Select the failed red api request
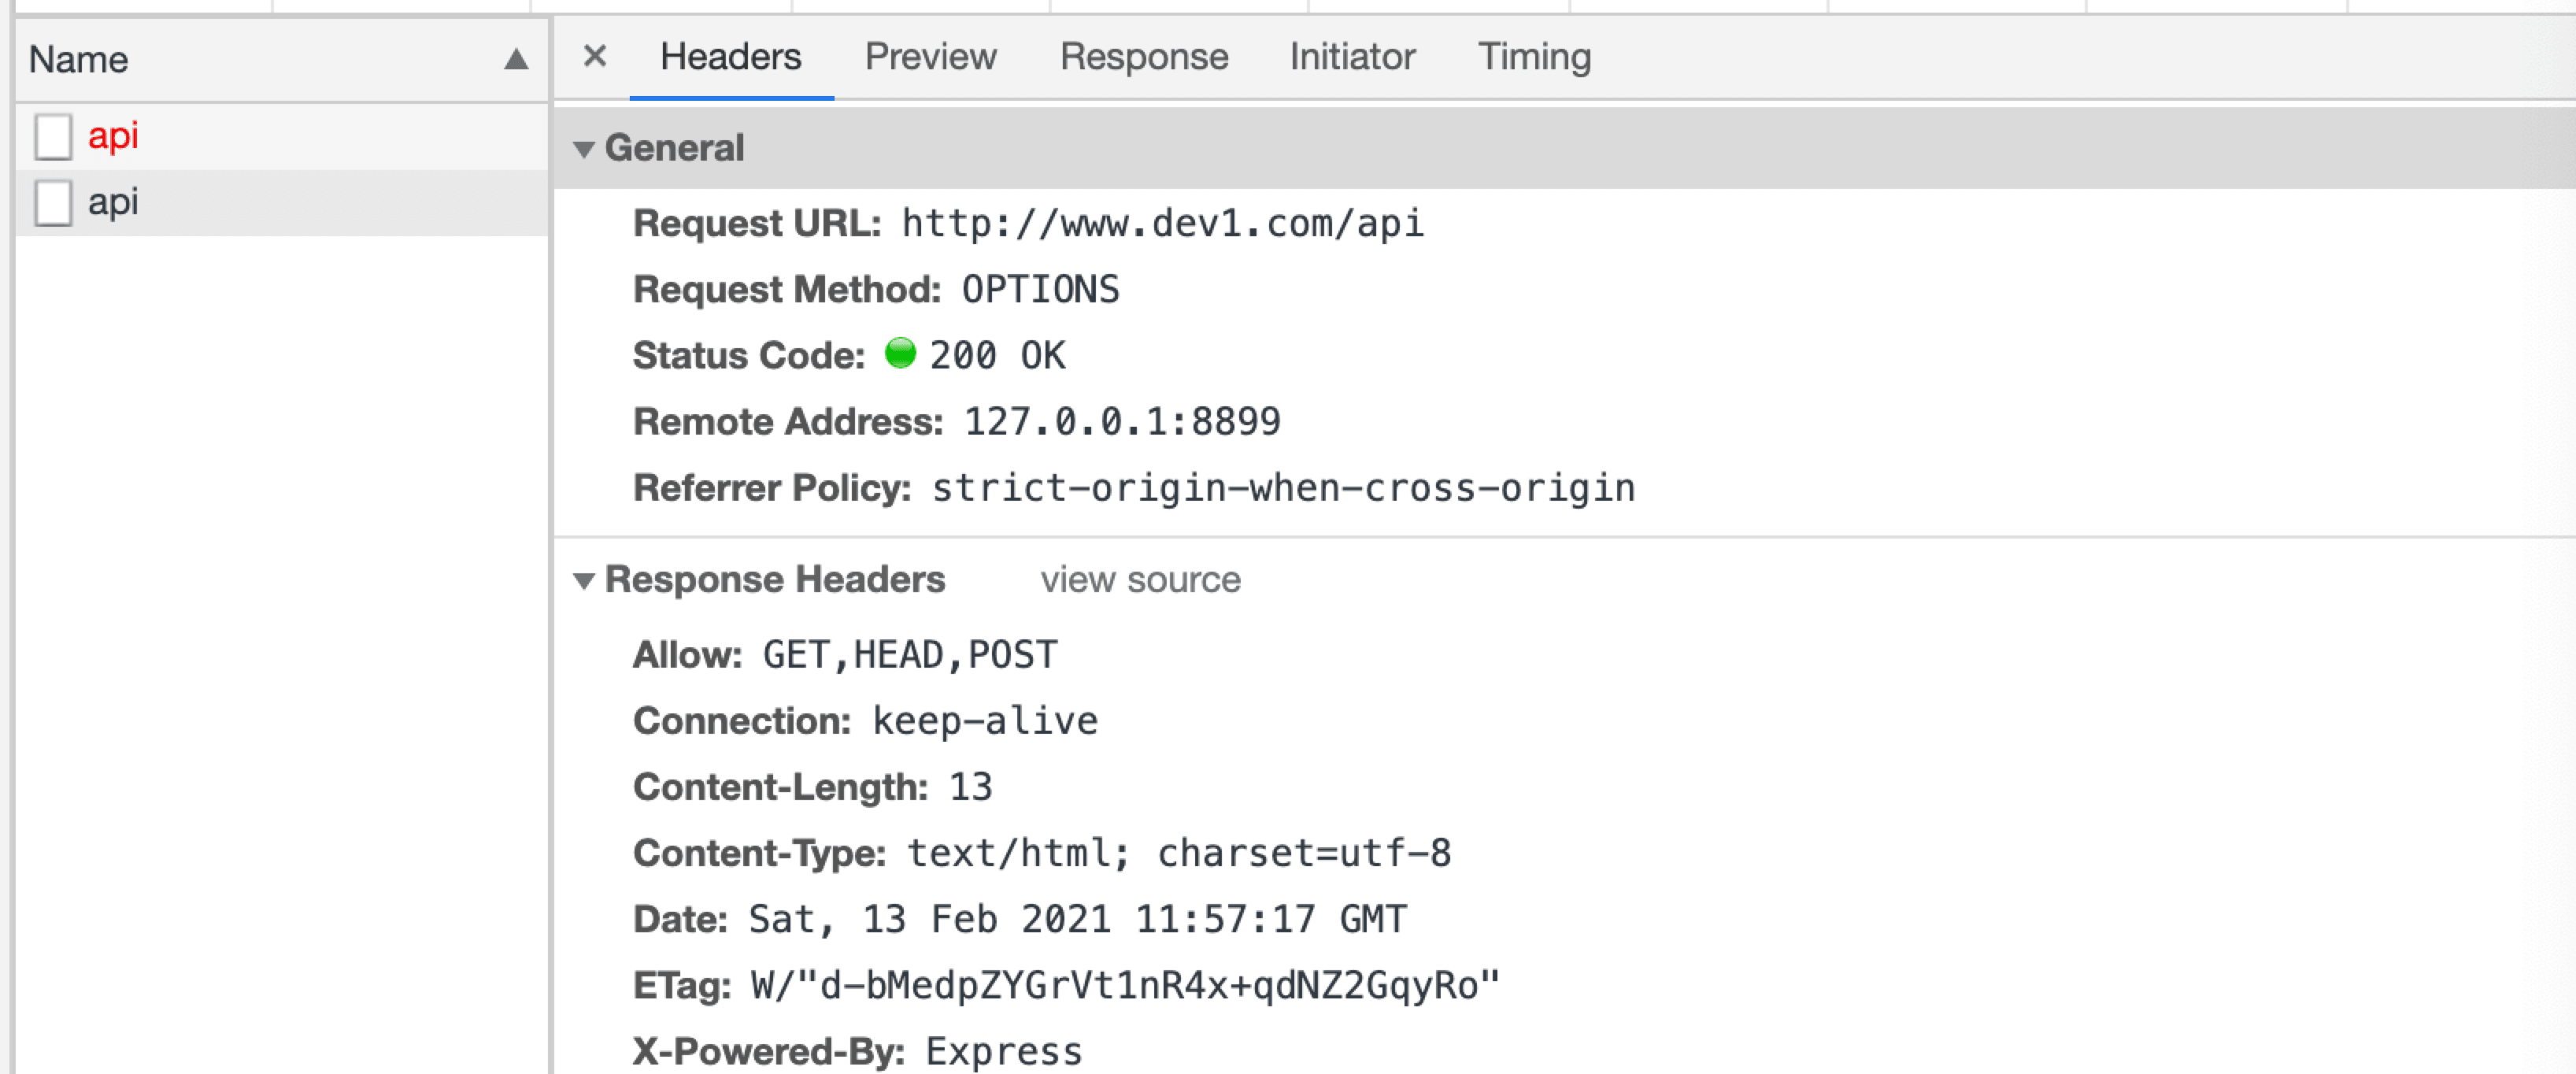This screenshot has height=1074, width=2576. [x=113, y=136]
